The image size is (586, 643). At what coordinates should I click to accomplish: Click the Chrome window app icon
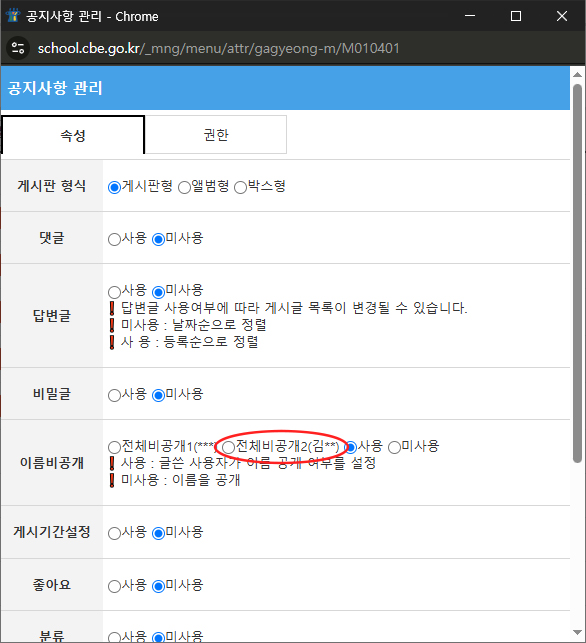[13, 16]
